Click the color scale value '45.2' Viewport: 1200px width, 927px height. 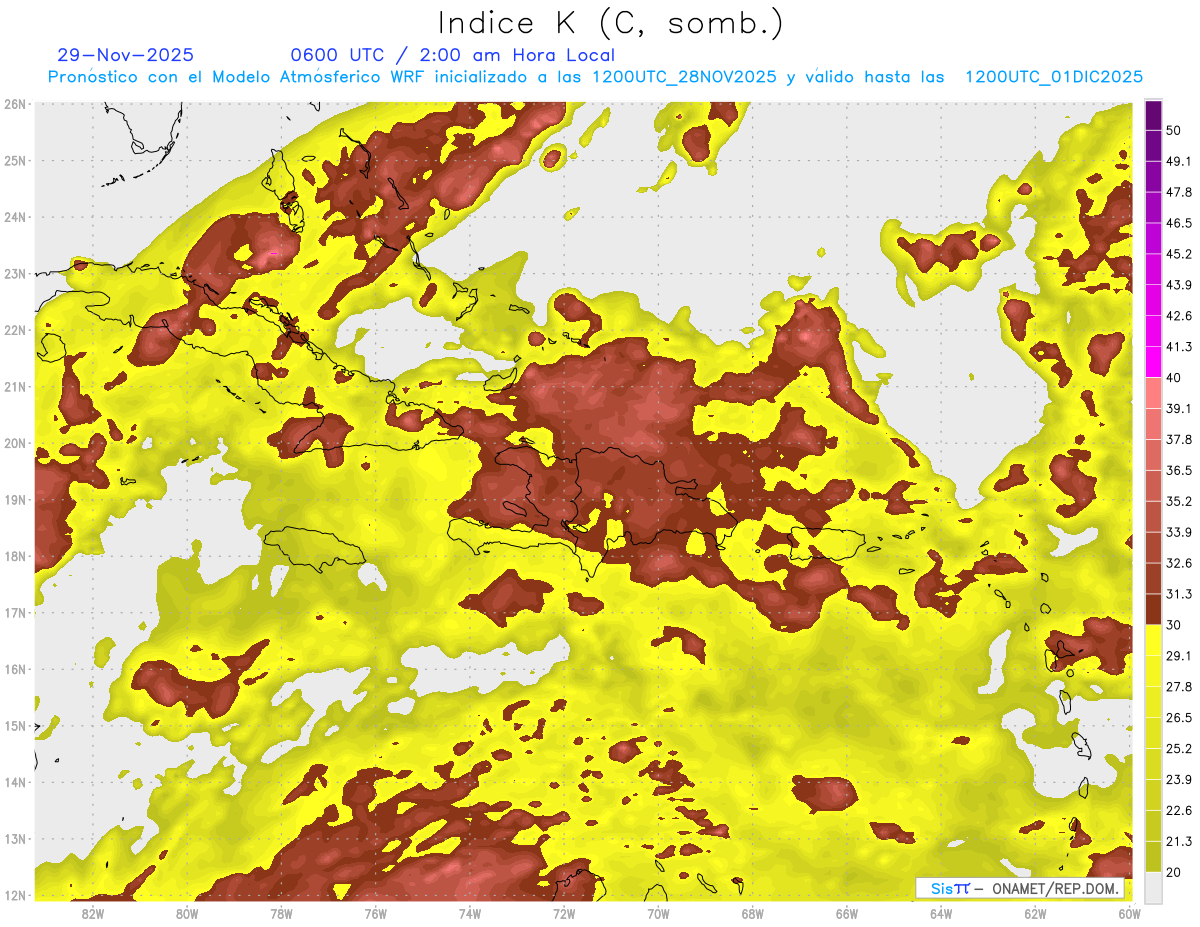click(1178, 254)
